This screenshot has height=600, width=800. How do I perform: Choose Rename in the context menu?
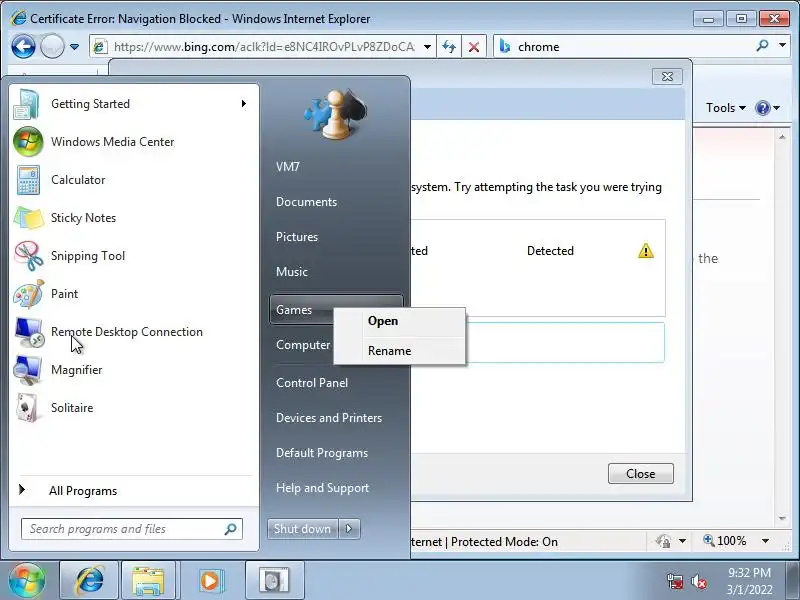(399, 351)
